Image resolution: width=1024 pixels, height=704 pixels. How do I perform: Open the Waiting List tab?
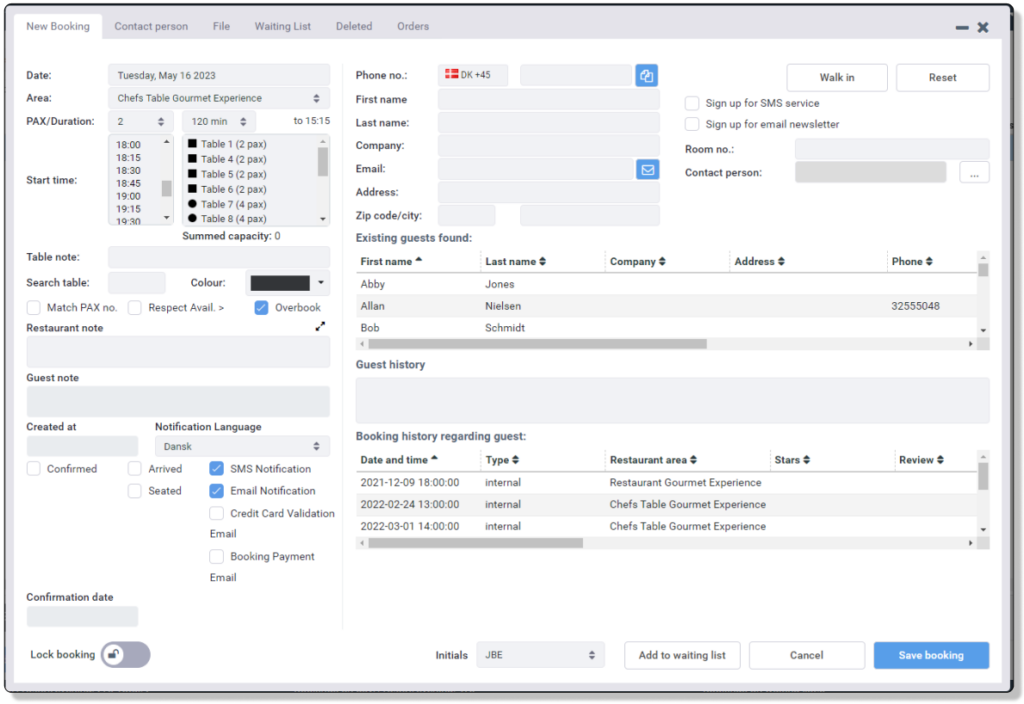click(282, 26)
